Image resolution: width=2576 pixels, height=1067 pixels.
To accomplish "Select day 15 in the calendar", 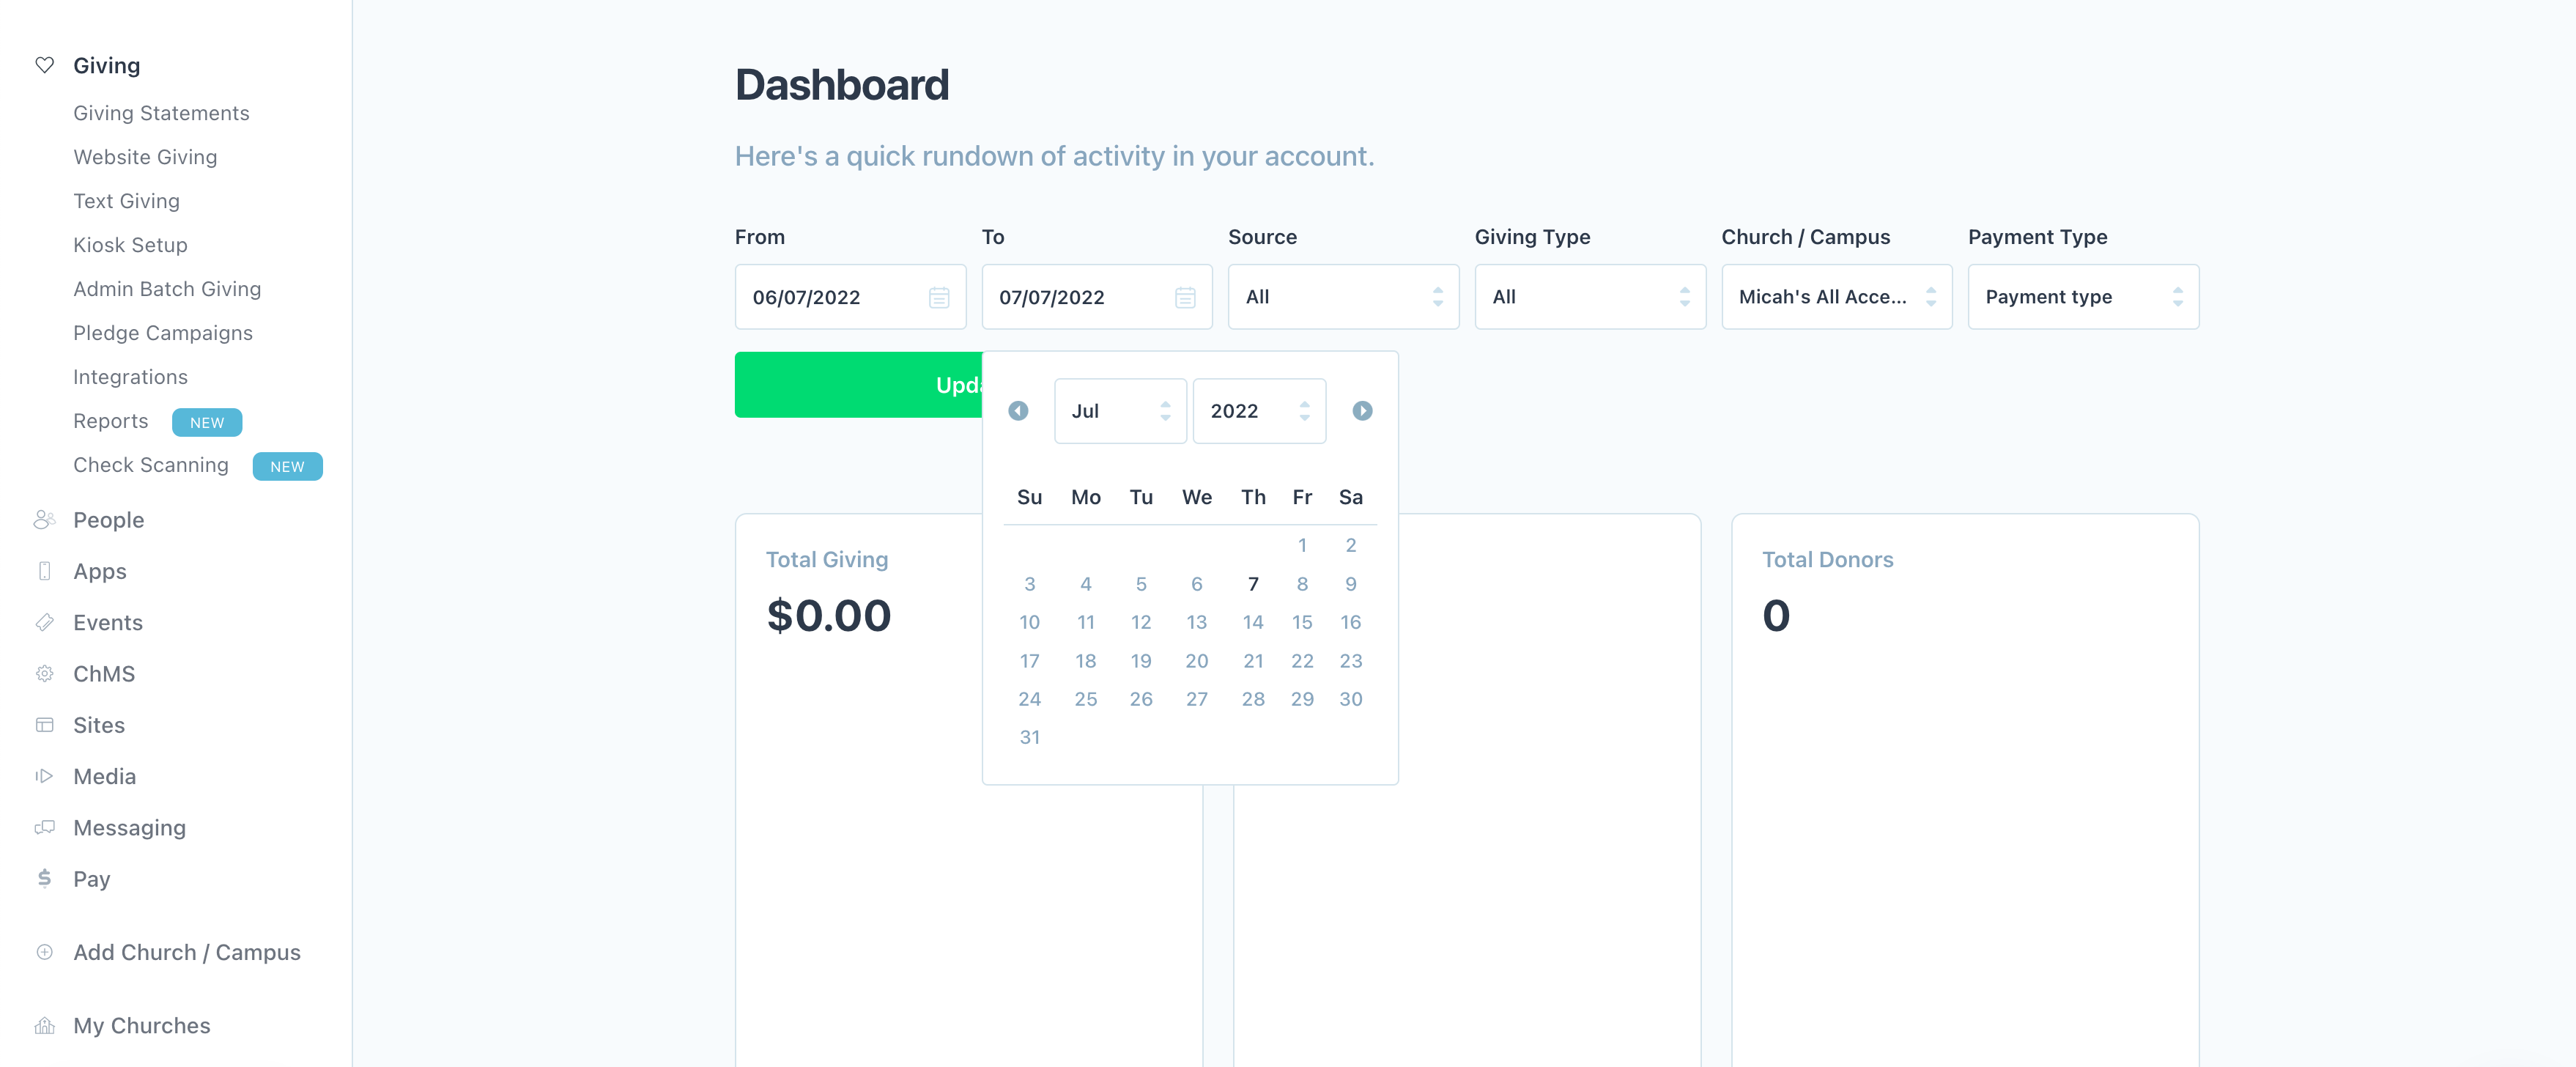I will pyautogui.click(x=1301, y=622).
